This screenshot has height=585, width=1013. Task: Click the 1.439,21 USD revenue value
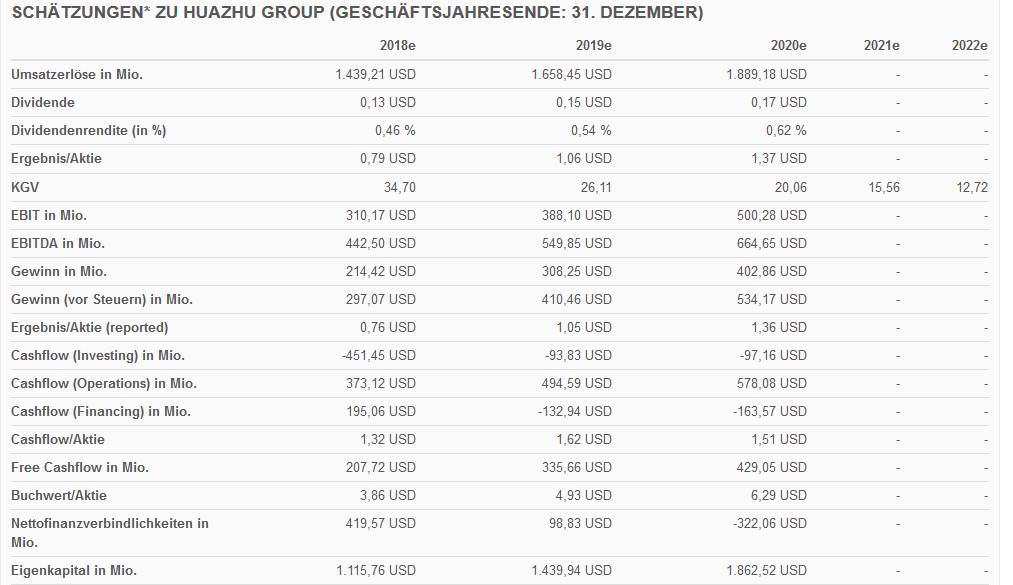(x=375, y=74)
